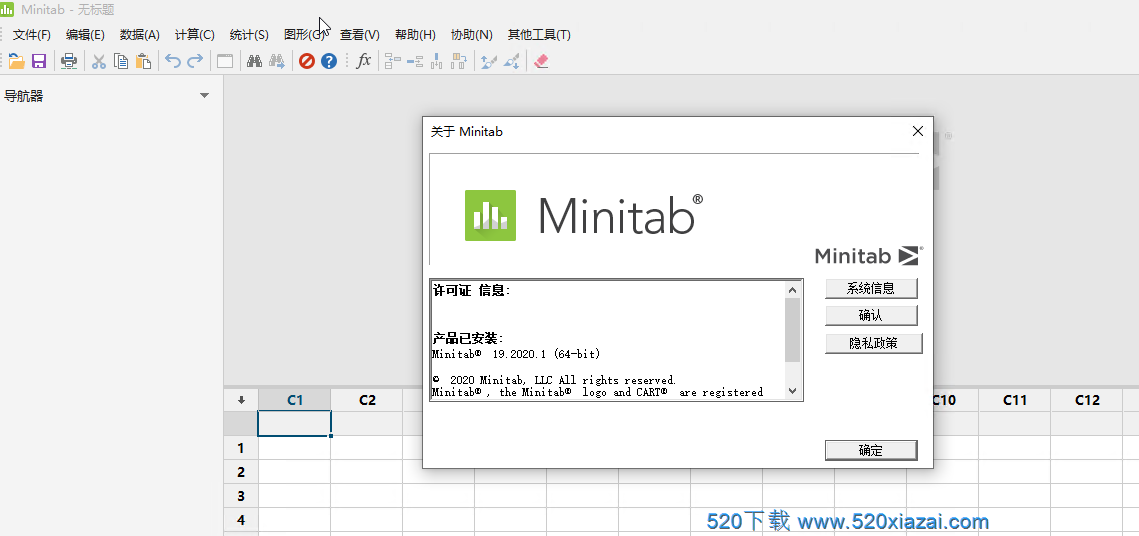Open the 图形(G) menu
This screenshot has width=1139, height=536.
[x=304, y=34]
